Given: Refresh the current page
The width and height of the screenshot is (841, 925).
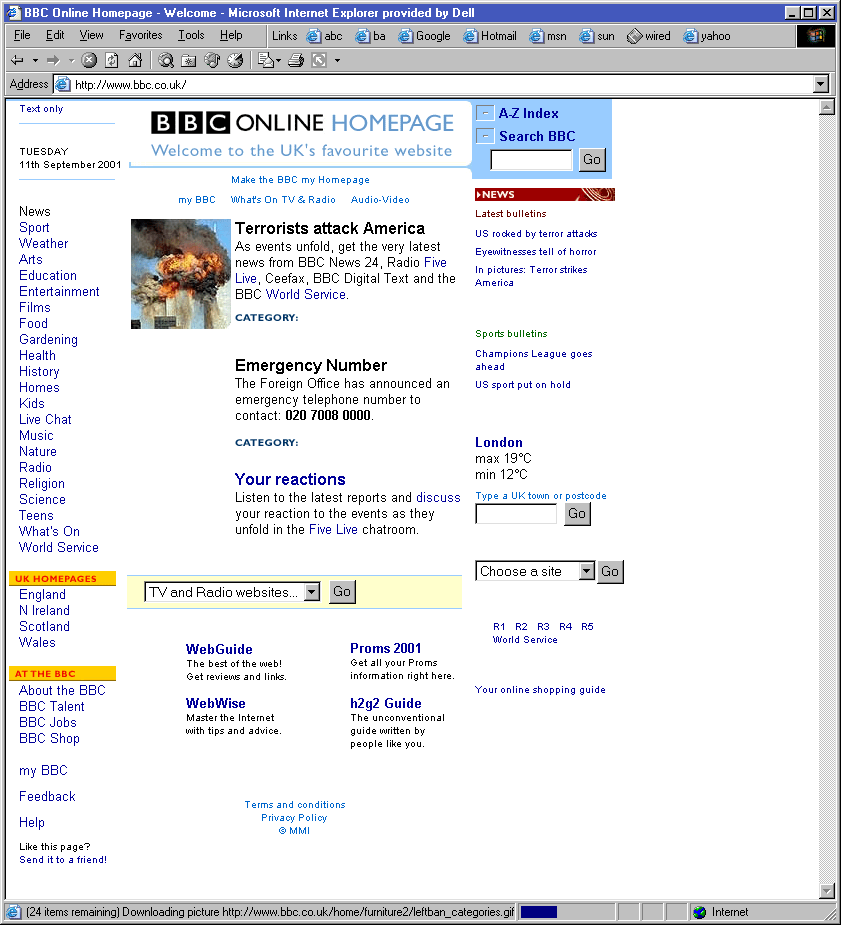Looking at the screenshot, I should [x=112, y=60].
